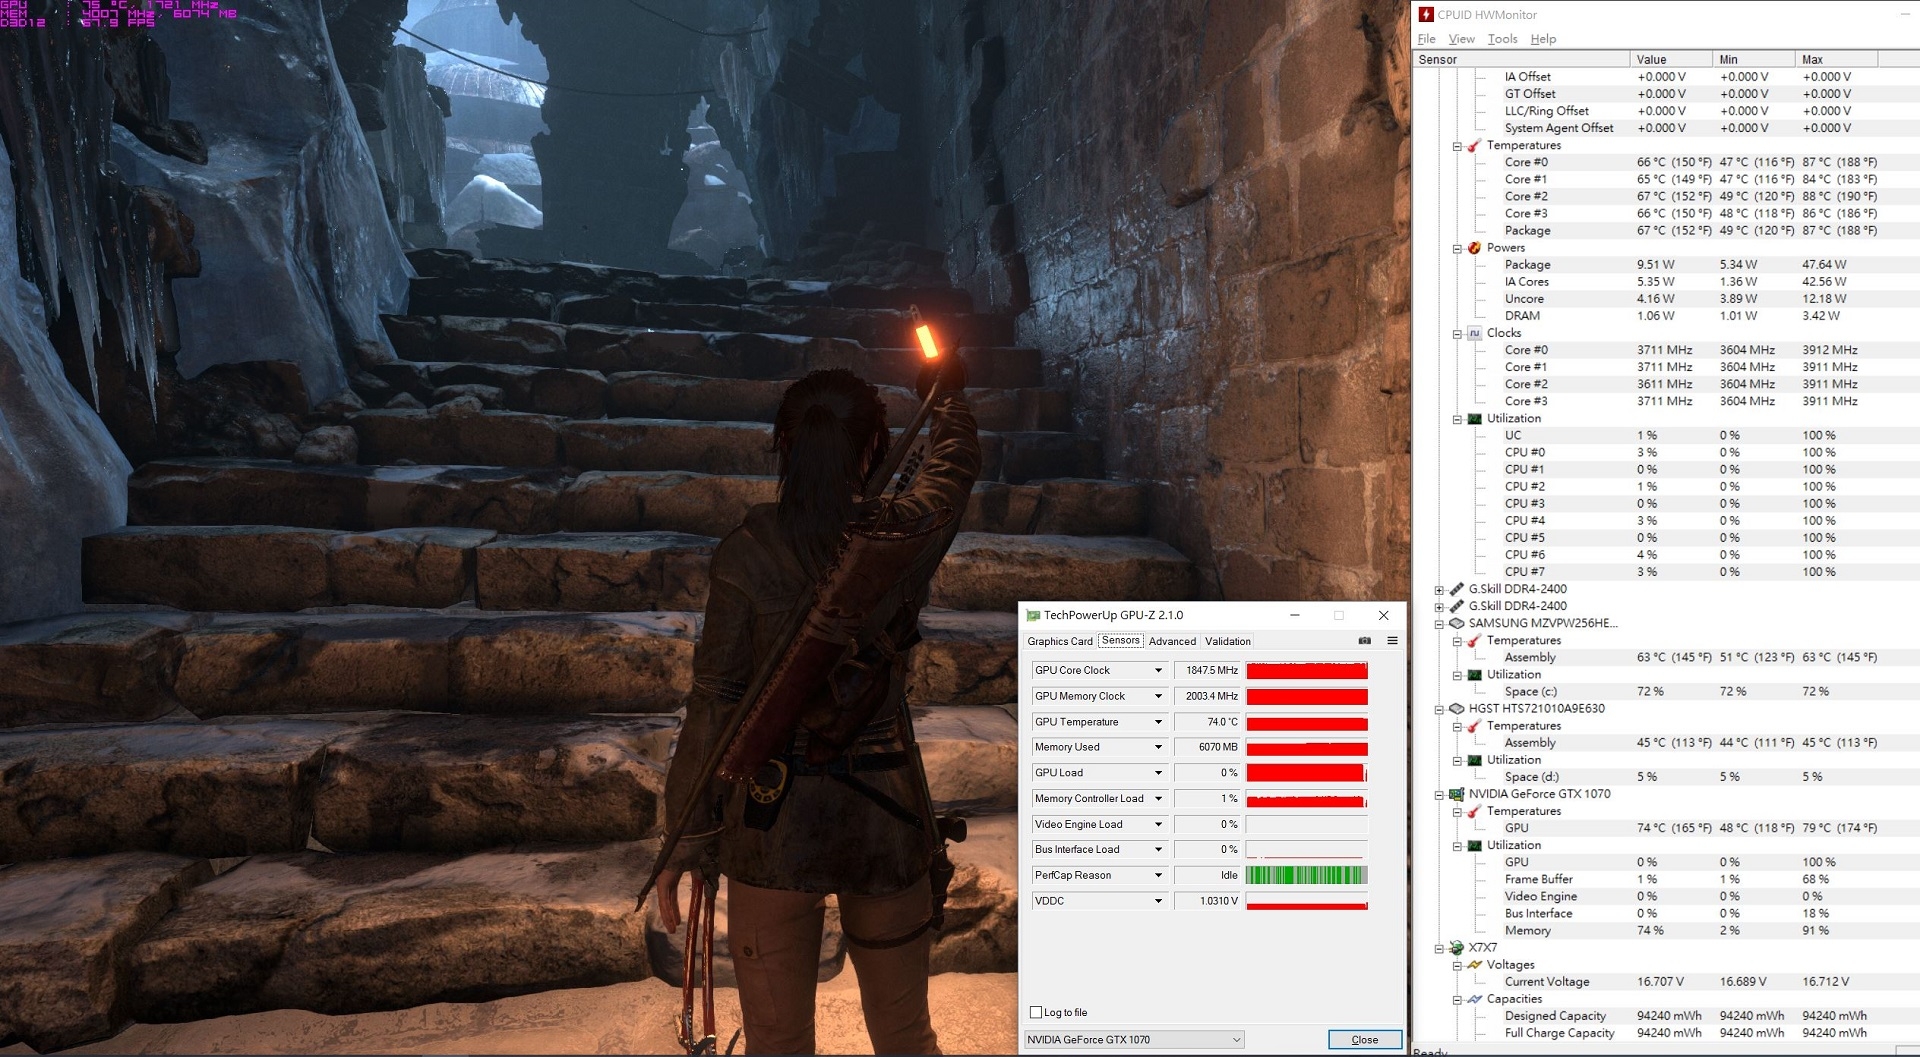Click the TechPowerUp GPU-Z title bar icon
This screenshot has height=1057, width=1920.
click(1033, 615)
